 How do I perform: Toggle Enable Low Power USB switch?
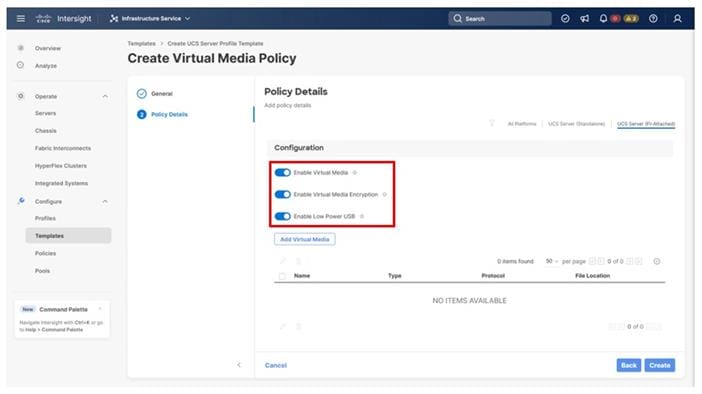[283, 216]
